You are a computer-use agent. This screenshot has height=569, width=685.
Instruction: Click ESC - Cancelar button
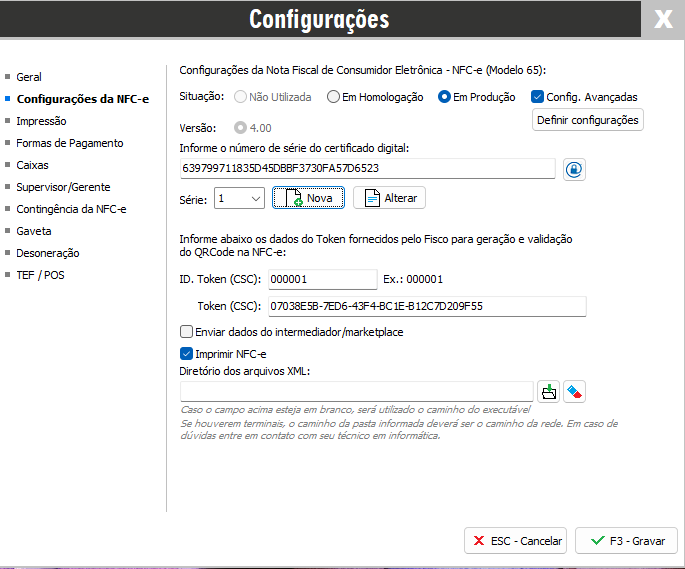pos(516,540)
